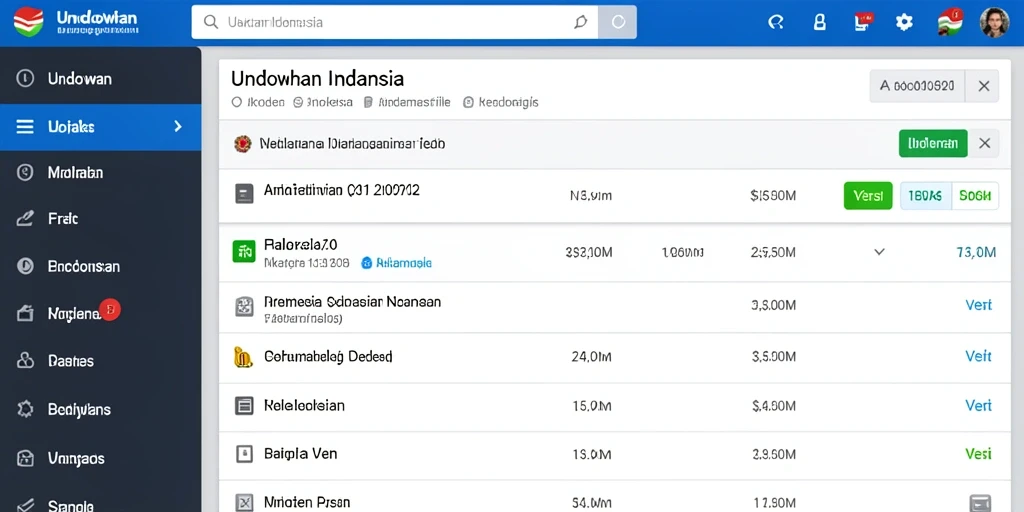Select the Andamastile filter option

click(x=407, y=103)
